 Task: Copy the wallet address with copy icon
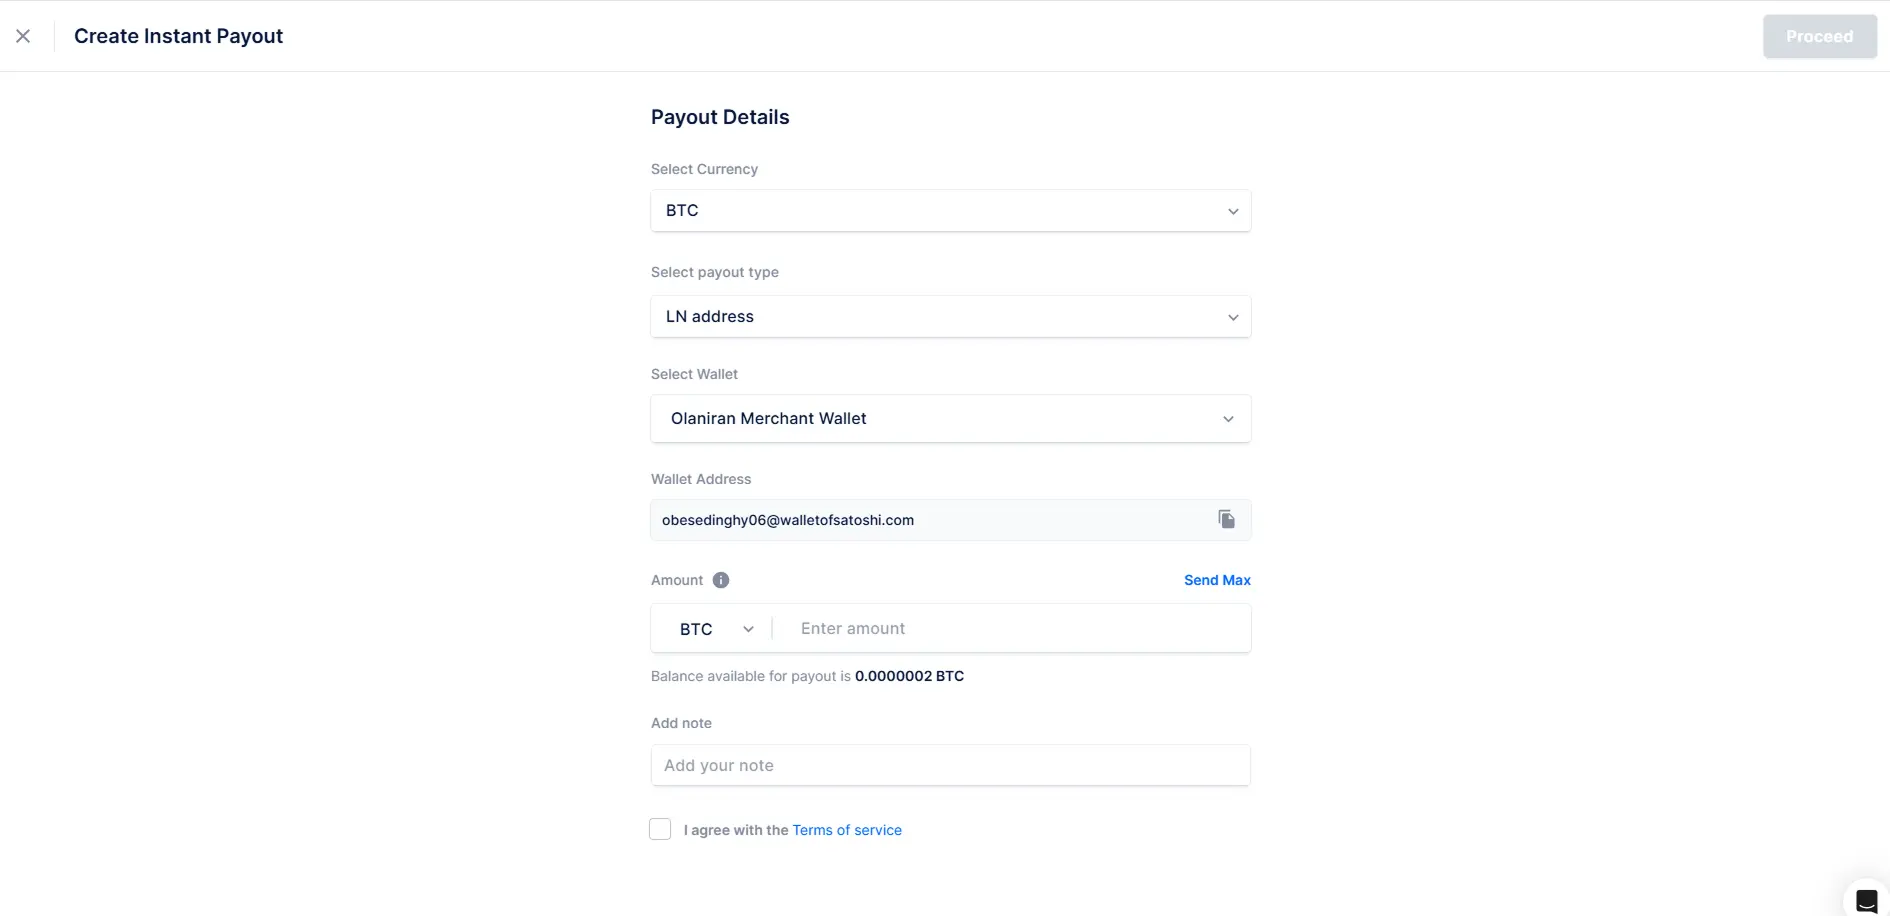(x=1226, y=519)
